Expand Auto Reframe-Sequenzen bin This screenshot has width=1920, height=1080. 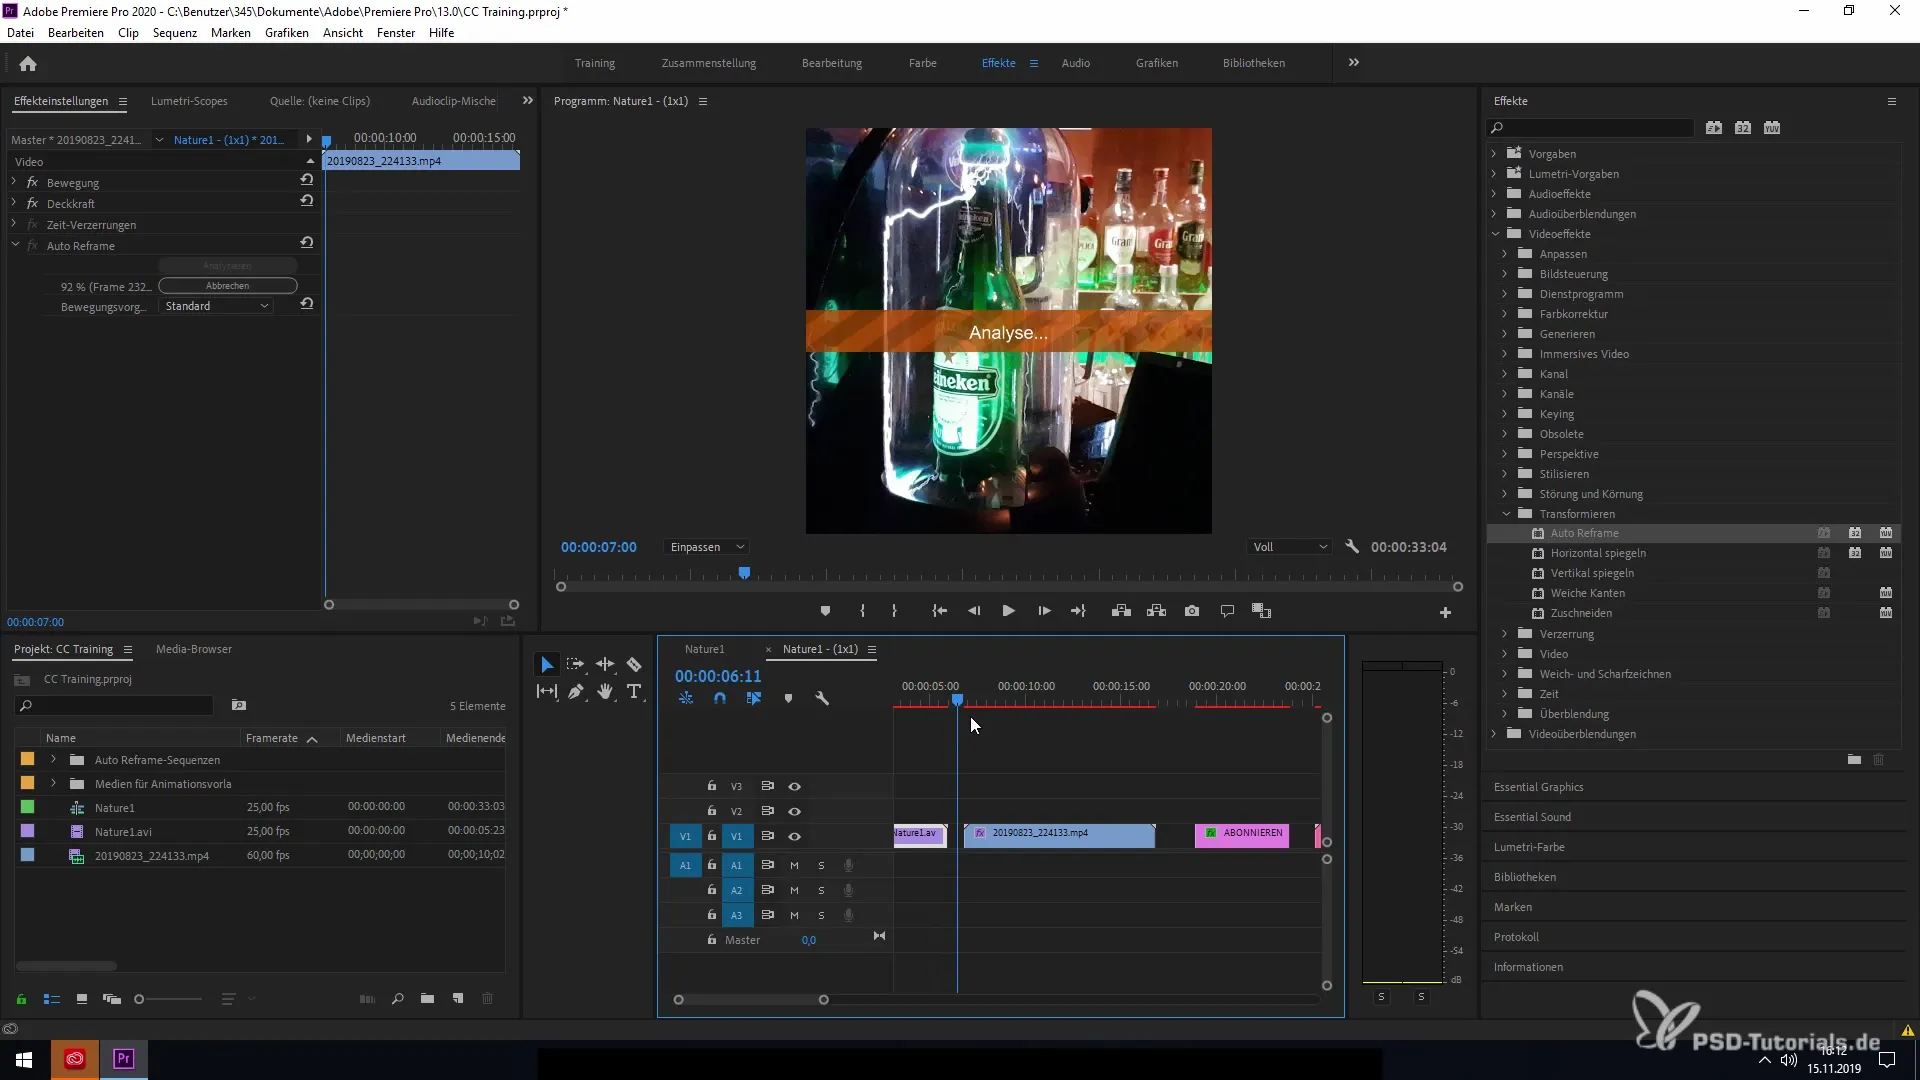point(53,759)
